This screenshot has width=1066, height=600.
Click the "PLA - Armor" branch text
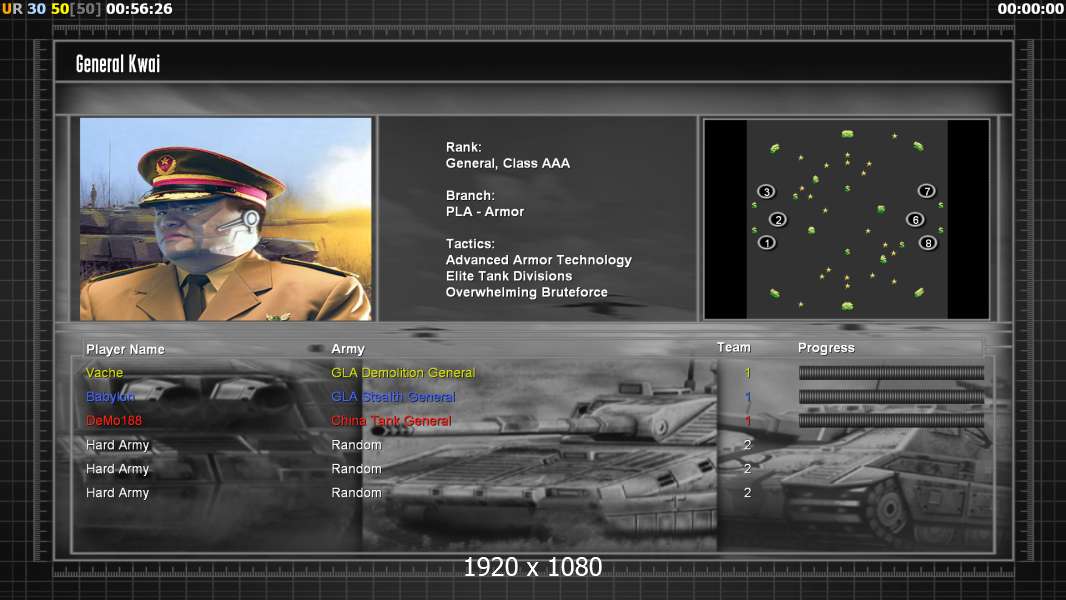(485, 211)
